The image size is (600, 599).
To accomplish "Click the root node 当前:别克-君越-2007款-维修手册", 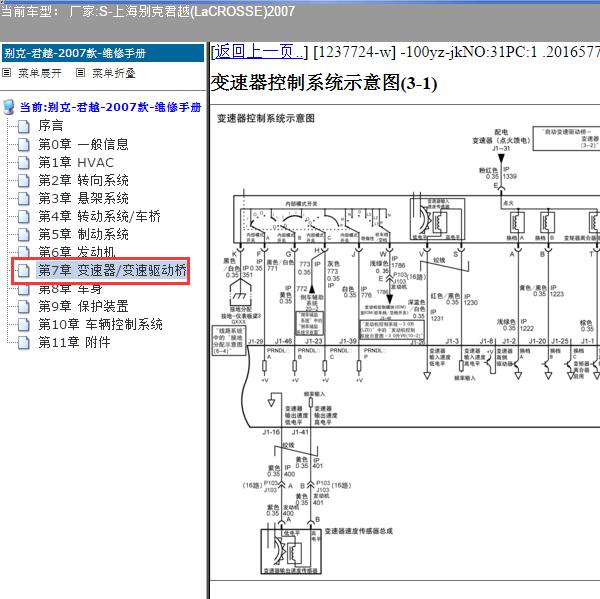I will [111, 107].
